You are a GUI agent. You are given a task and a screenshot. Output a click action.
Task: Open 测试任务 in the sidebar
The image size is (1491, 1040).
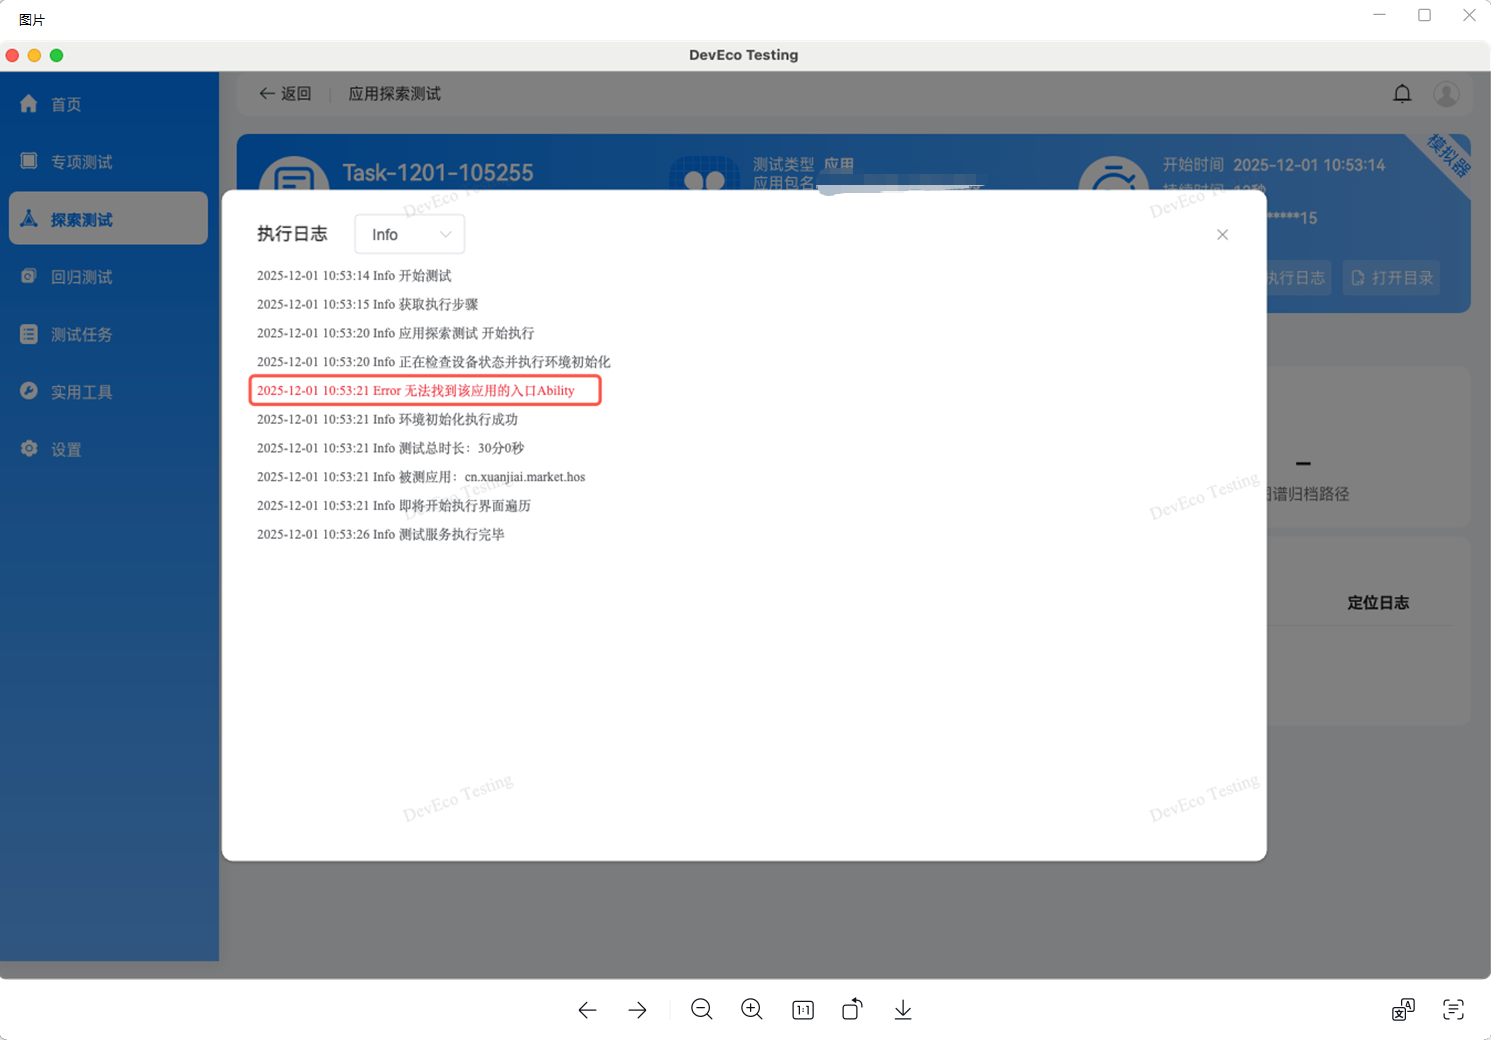(81, 335)
